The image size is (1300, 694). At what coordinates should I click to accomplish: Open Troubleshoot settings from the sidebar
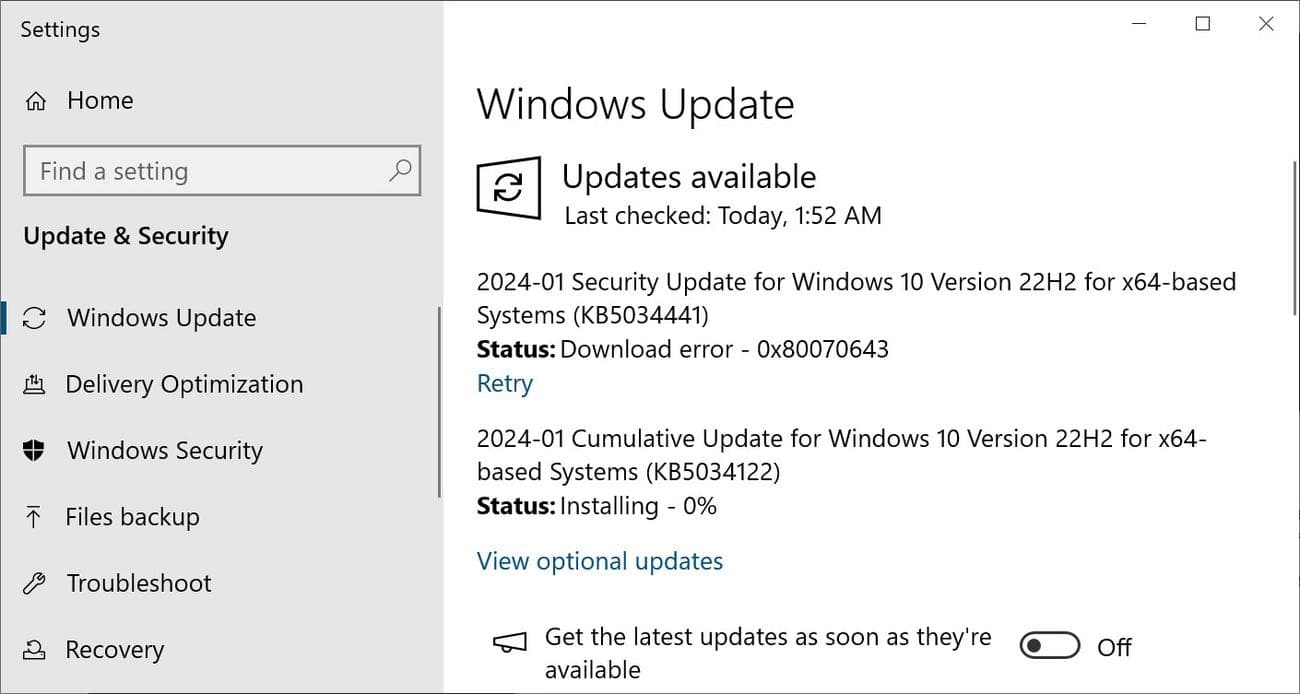(x=137, y=583)
